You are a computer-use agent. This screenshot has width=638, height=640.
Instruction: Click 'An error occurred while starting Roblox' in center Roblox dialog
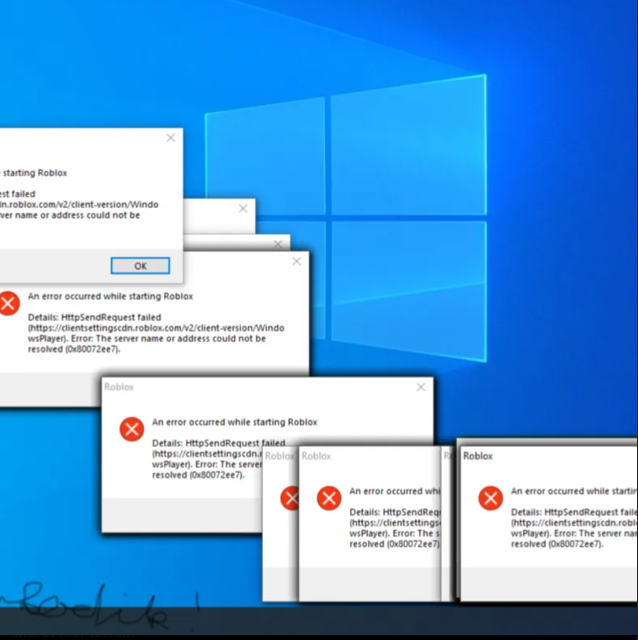coord(235,422)
